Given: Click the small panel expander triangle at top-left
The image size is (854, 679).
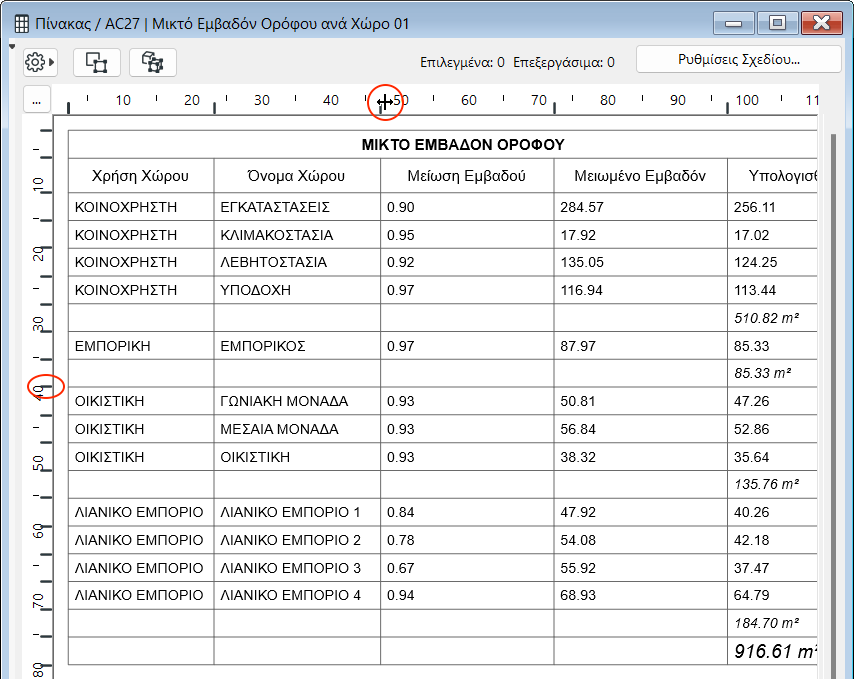Looking at the screenshot, I should point(11,45).
